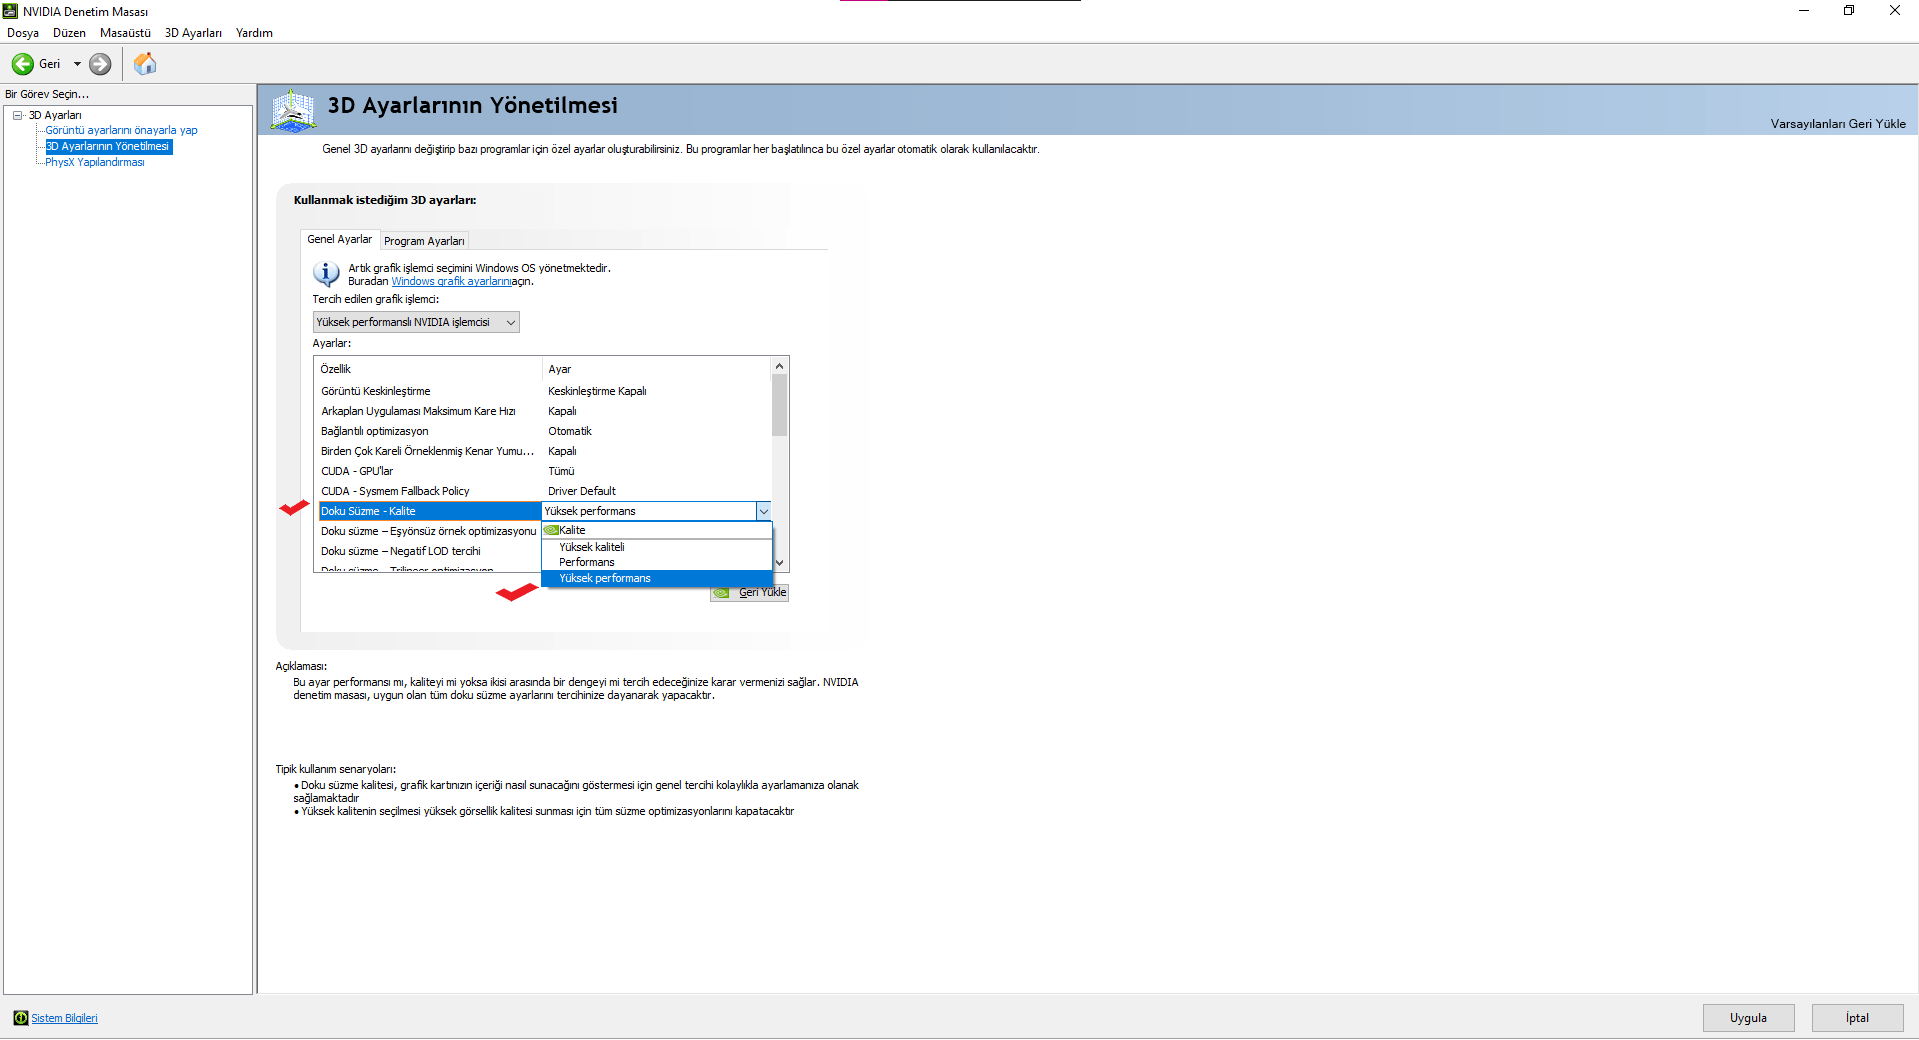Click the Otomatik value for Bağlantılı optimizasyon
The width and height of the screenshot is (1919, 1040).
click(570, 431)
